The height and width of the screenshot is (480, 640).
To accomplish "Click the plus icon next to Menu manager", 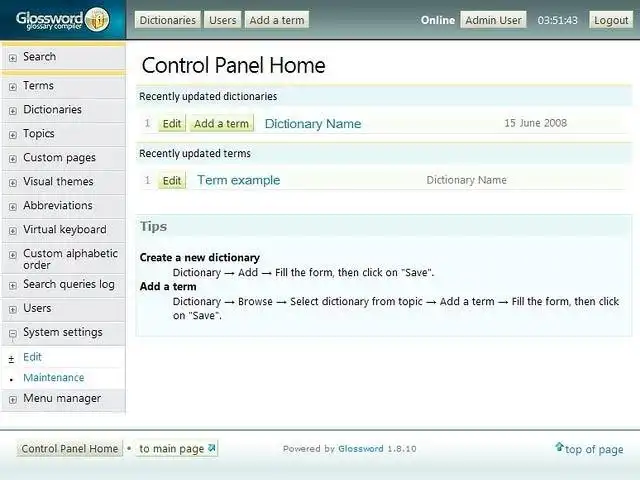I will click(x=13, y=400).
